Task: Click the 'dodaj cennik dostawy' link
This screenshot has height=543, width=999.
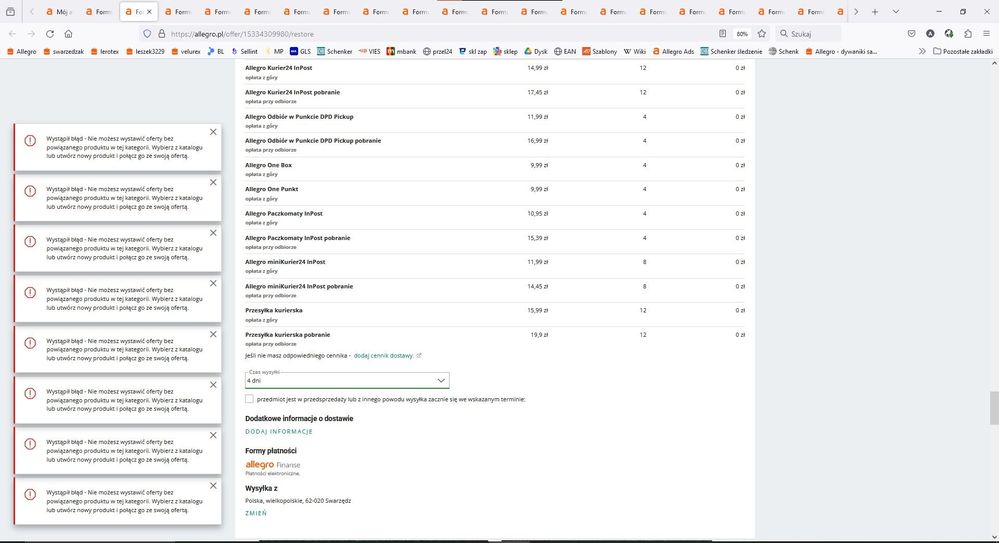Action: pyautogui.click(x=386, y=355)
